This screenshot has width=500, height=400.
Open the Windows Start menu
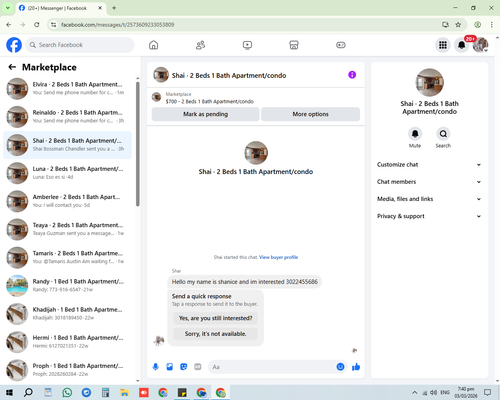coord(9,392)
